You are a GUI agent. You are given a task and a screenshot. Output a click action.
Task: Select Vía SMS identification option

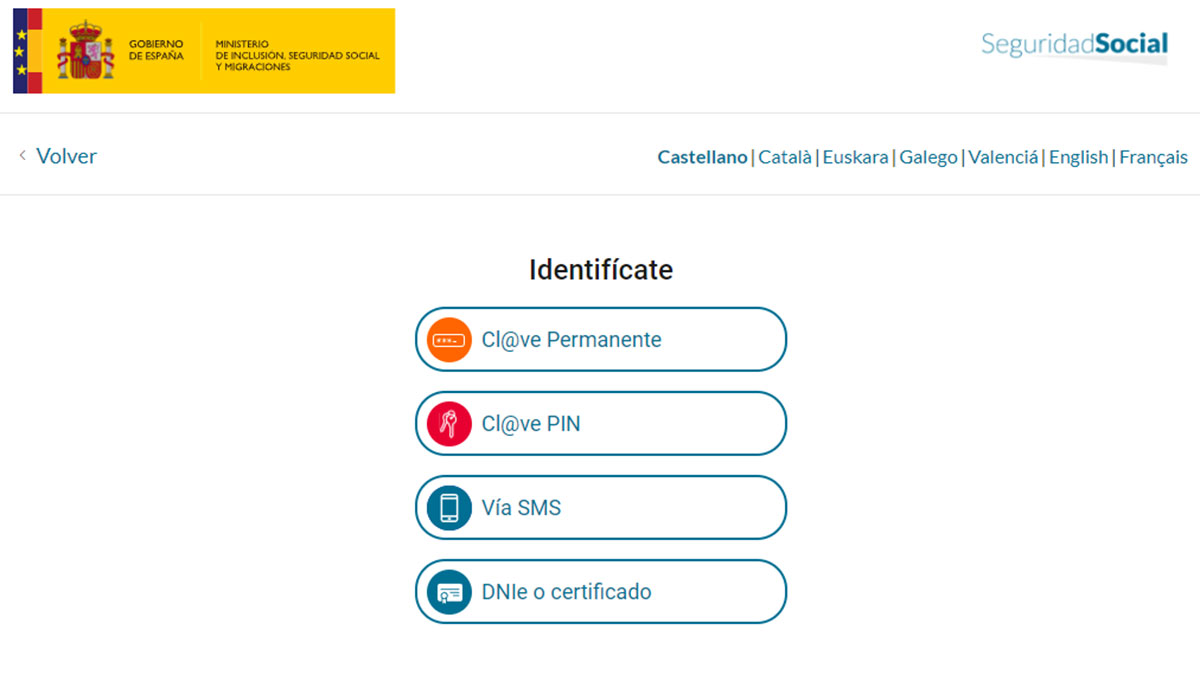[x=600, y=507]
